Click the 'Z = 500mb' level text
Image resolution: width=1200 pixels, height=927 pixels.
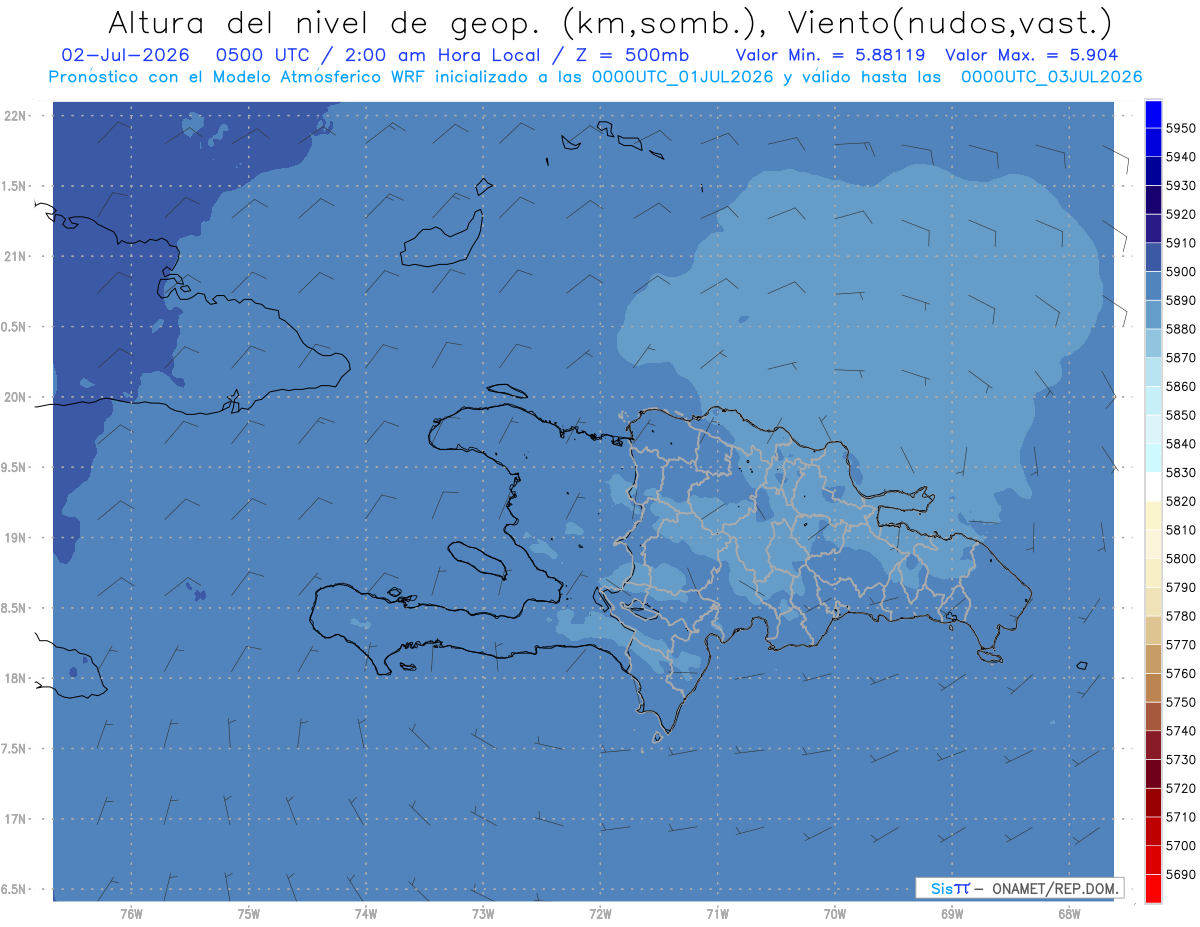pos(630,55)
